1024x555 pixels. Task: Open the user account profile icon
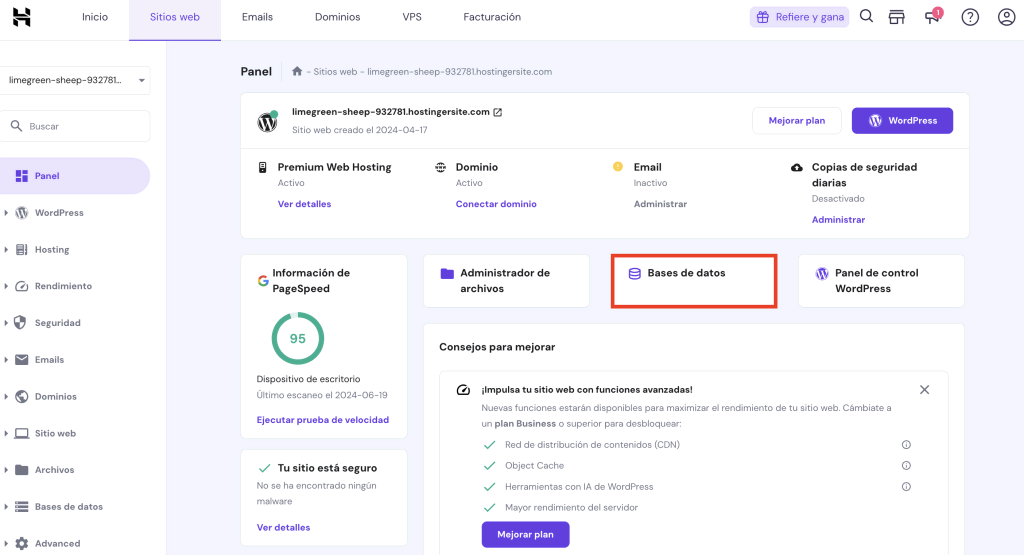(1006, 17)
